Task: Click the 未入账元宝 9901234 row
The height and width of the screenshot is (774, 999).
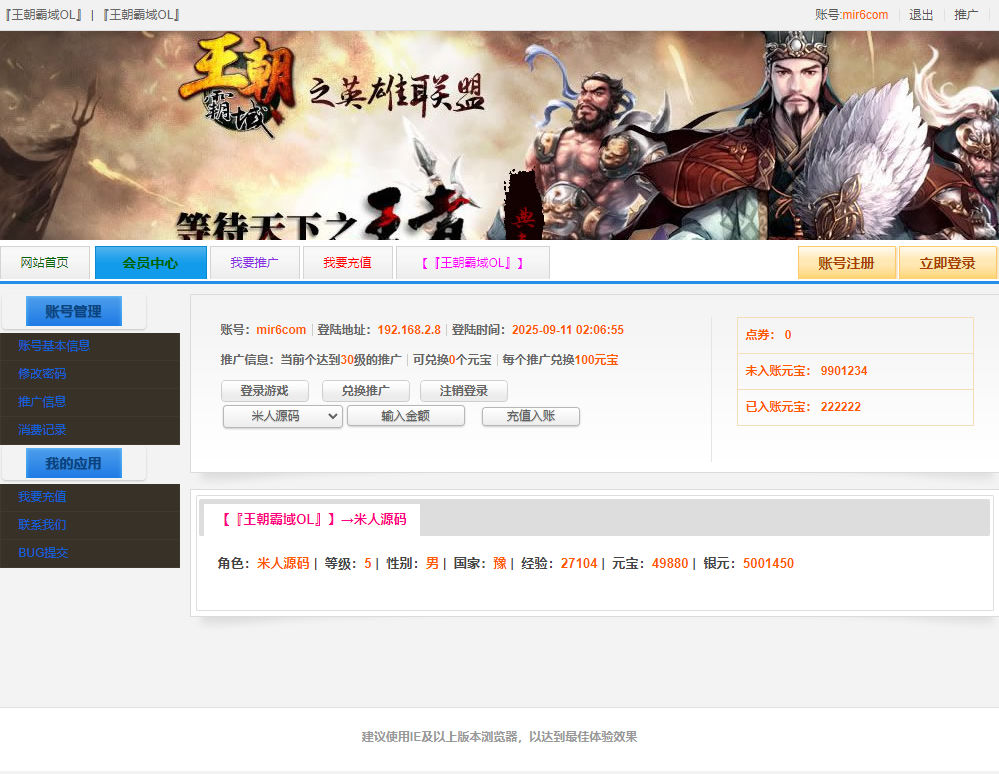Action: point(855,371)
